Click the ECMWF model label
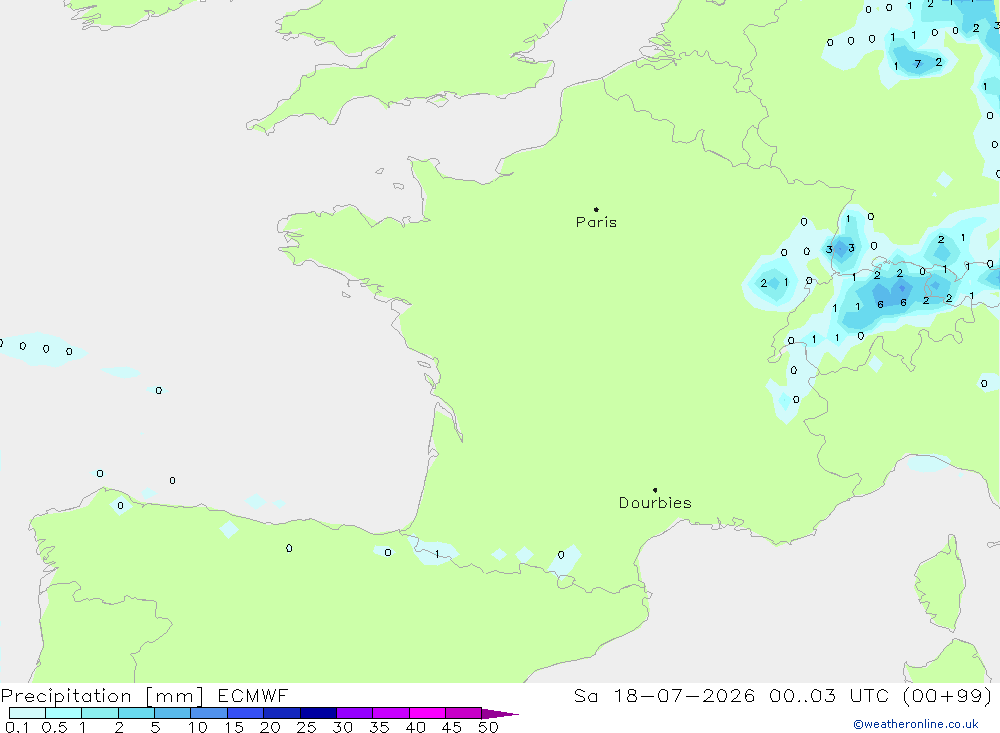1000x733 pixels. (x=253, y=695)
